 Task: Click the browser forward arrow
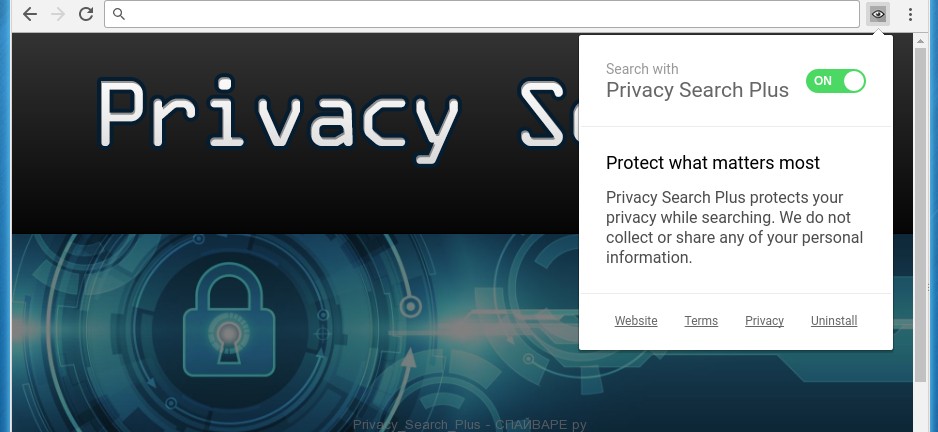click(x=58, y=14)
